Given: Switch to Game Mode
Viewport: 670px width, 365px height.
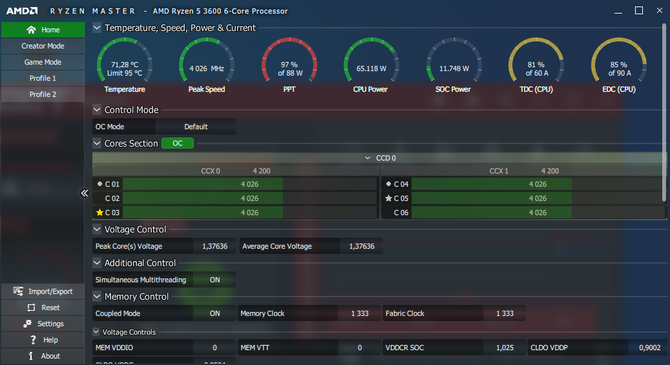Looking at the screenshot, I should point(43,62).
